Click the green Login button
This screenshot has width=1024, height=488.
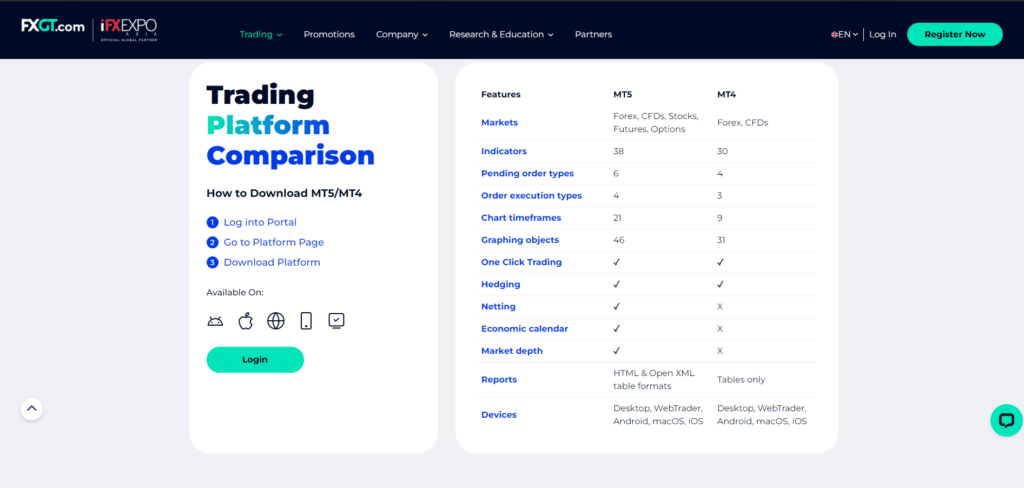[x=255, y=359]
